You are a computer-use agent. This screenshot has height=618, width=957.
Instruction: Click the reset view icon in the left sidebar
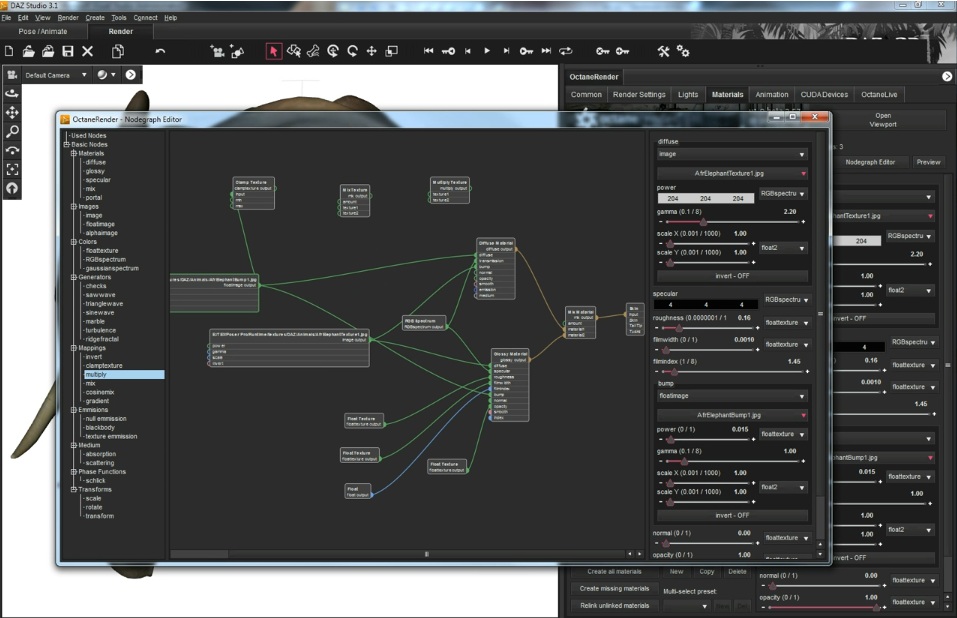[12, 188]
